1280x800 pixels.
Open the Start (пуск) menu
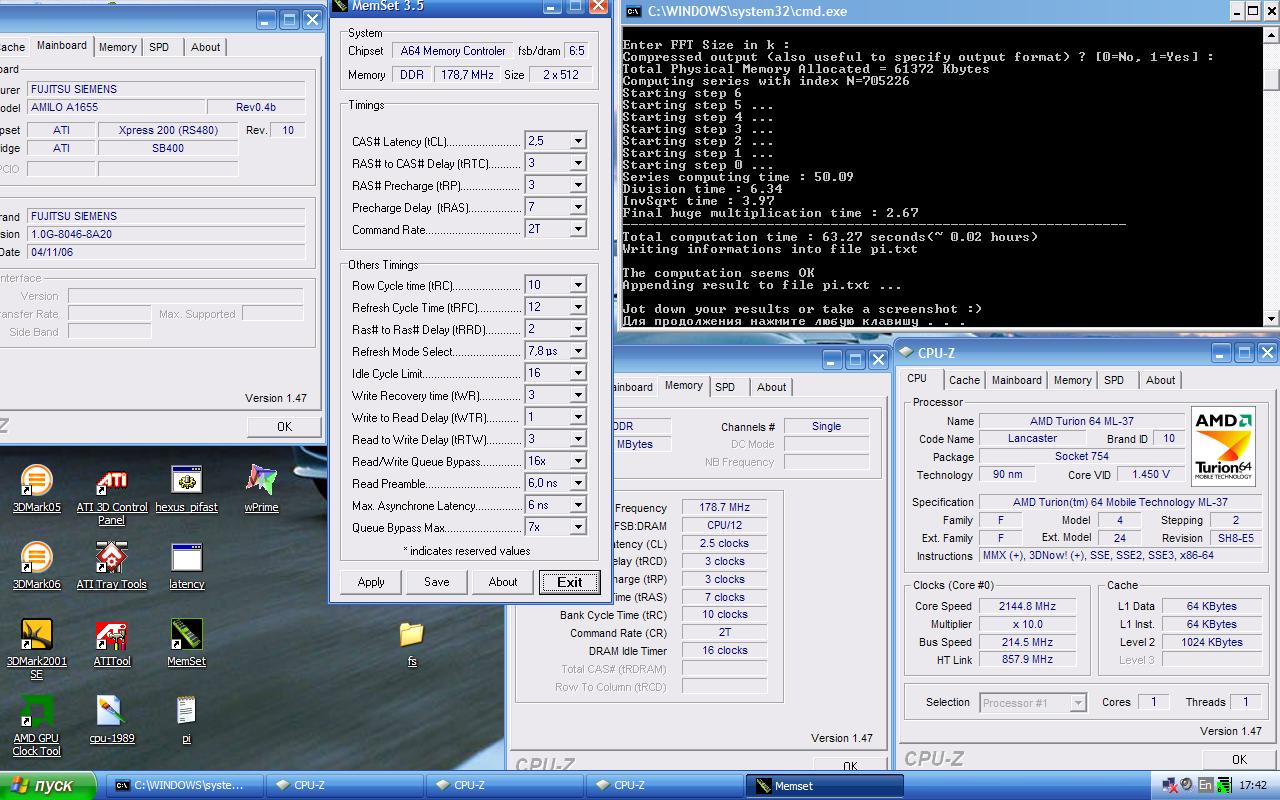pyautogui.click(x=48, y=786)
